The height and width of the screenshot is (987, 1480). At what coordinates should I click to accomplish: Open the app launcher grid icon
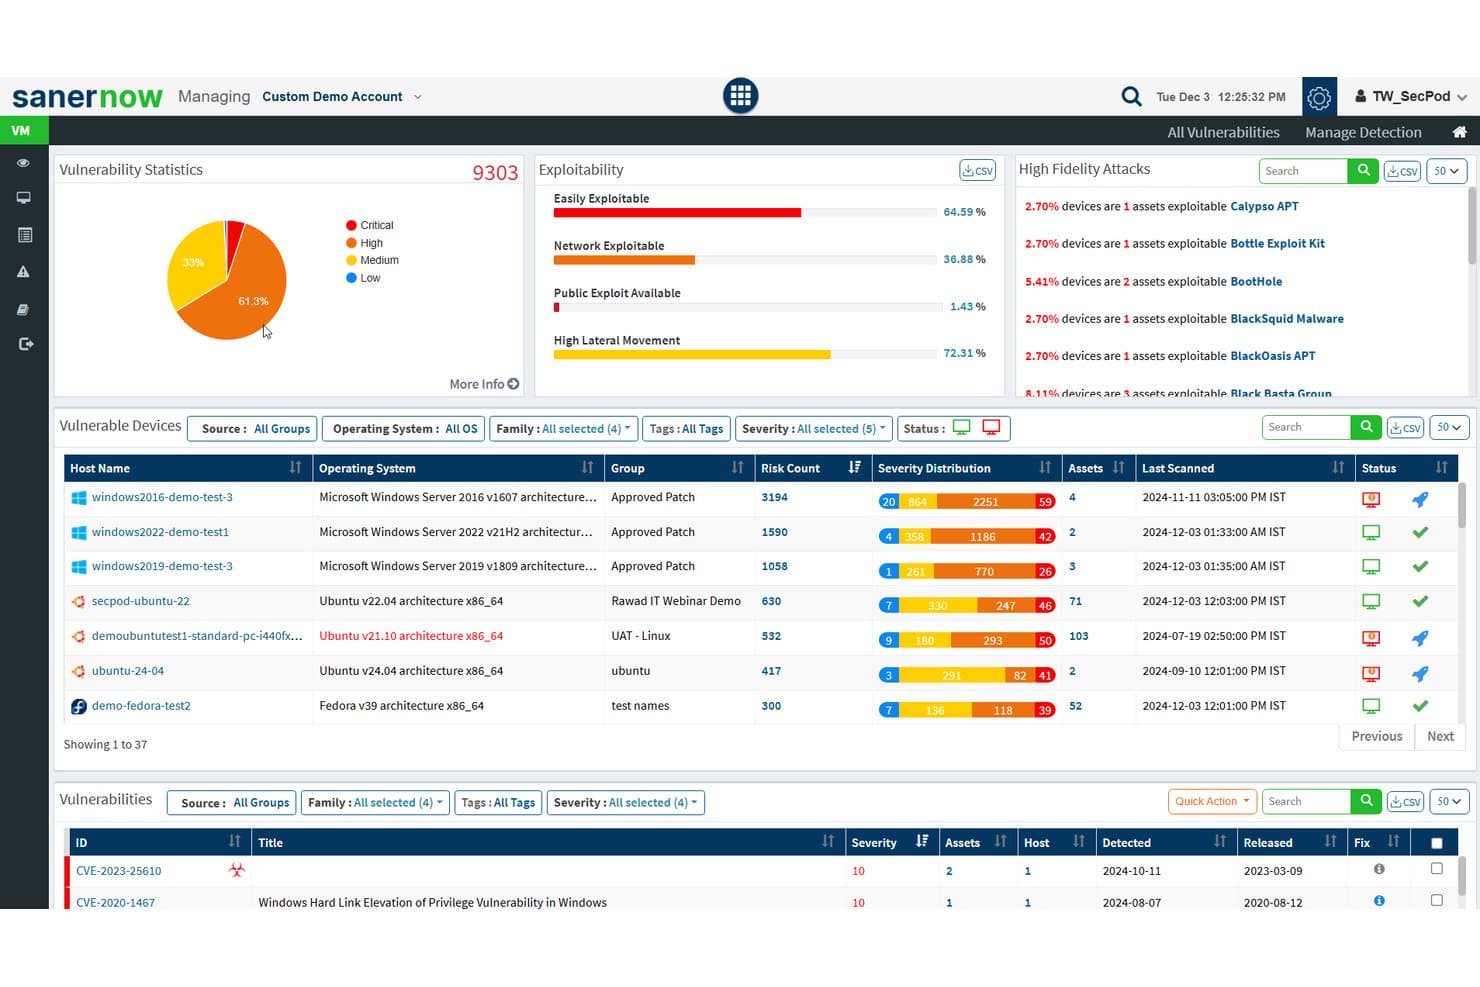click(x=740, y=96)
